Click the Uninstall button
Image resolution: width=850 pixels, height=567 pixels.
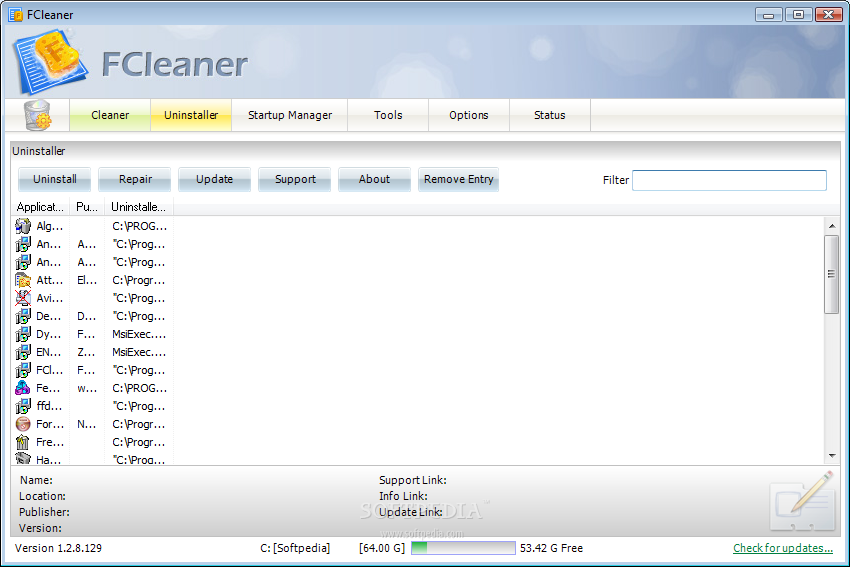pyautogui.click(x=54, y=179)
